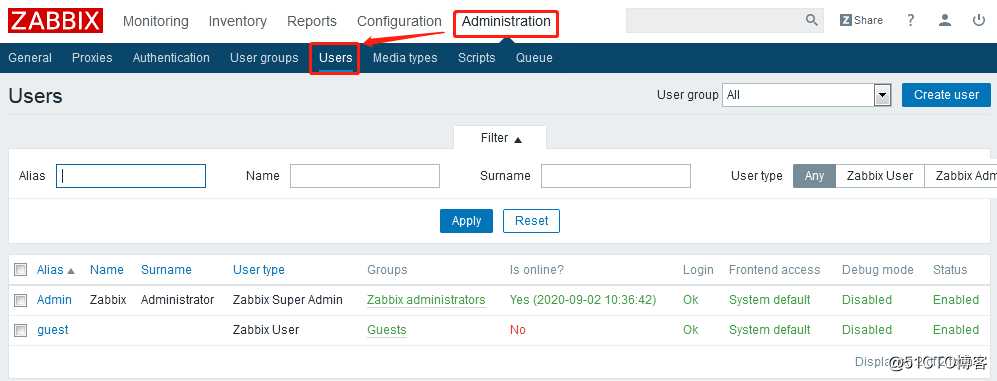The height and width of the screenshot is (381, 997).
Task: Open the Configuration menu
Action: tap(399, 21)
